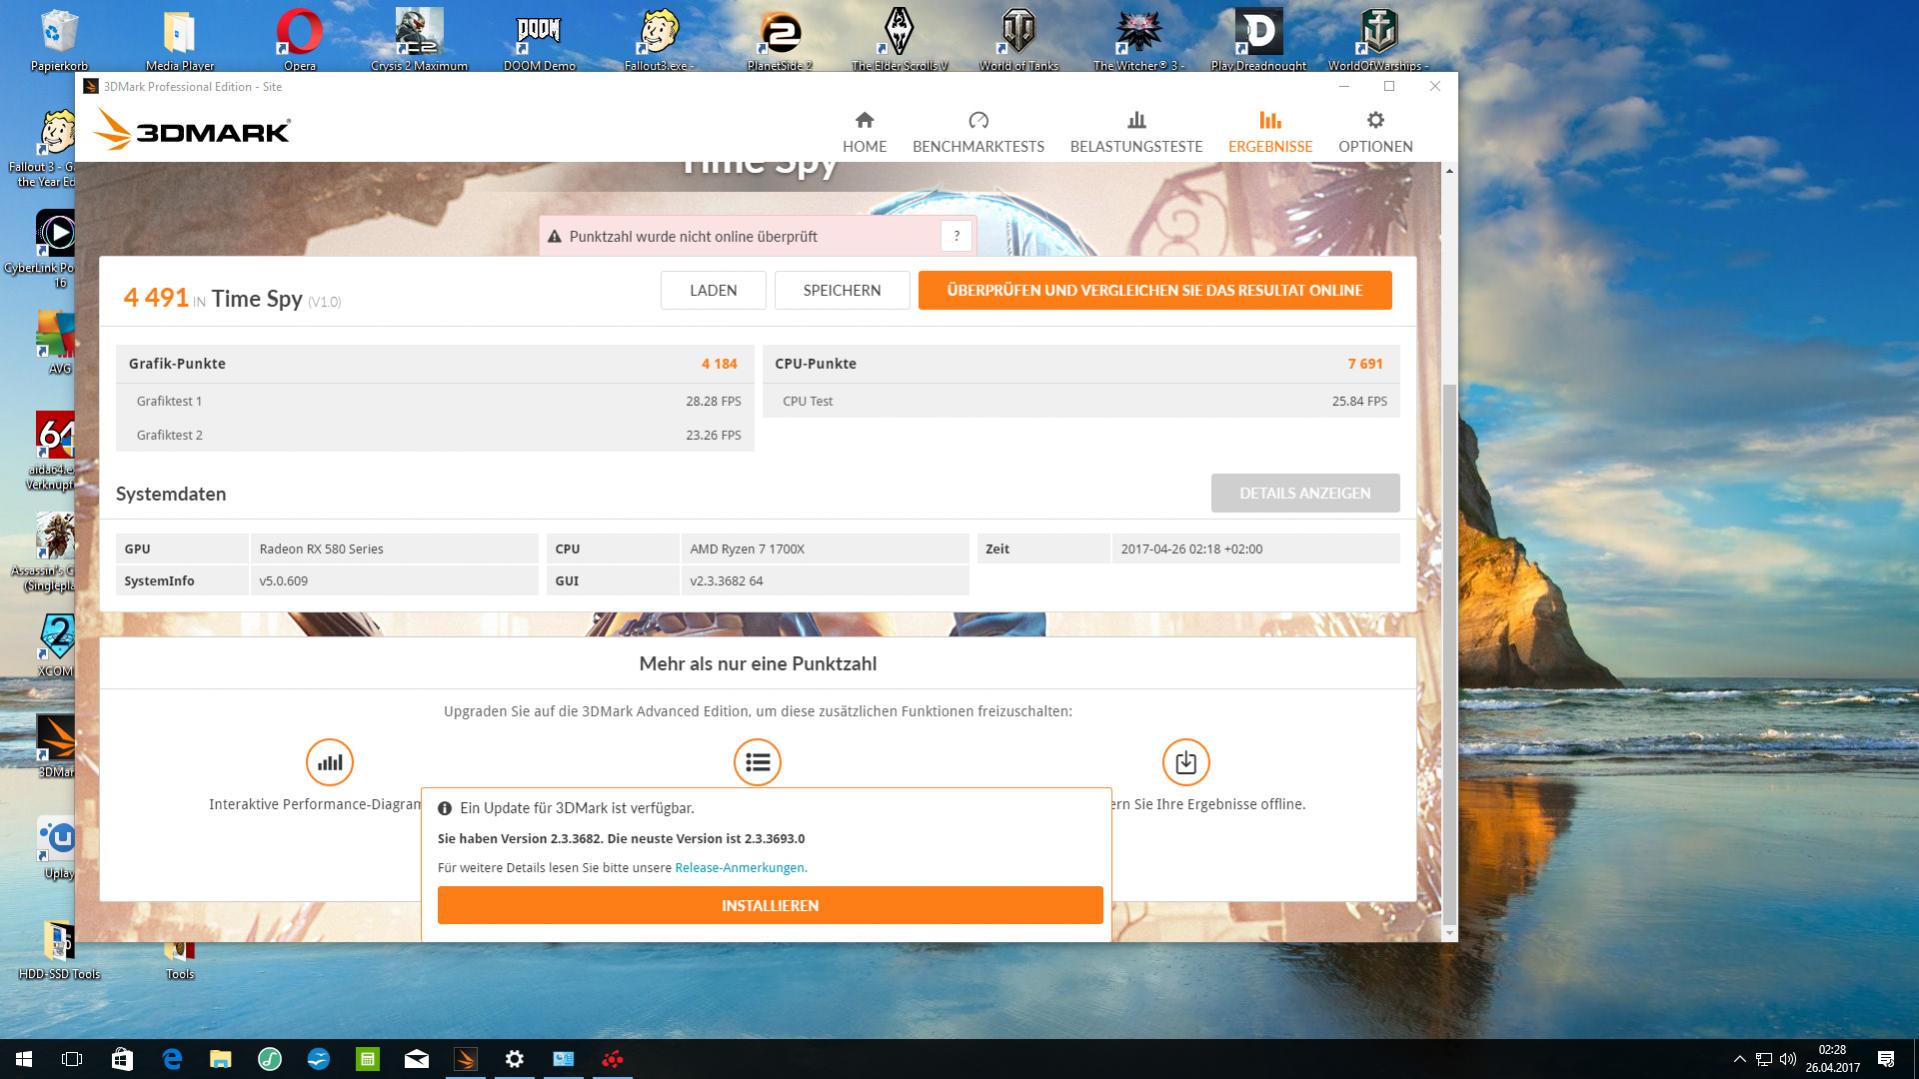Click the CPU value AMD Ryzen 7 1700X
Image resolution: width=1919 pixels, height=1079 pixels.
747,548
